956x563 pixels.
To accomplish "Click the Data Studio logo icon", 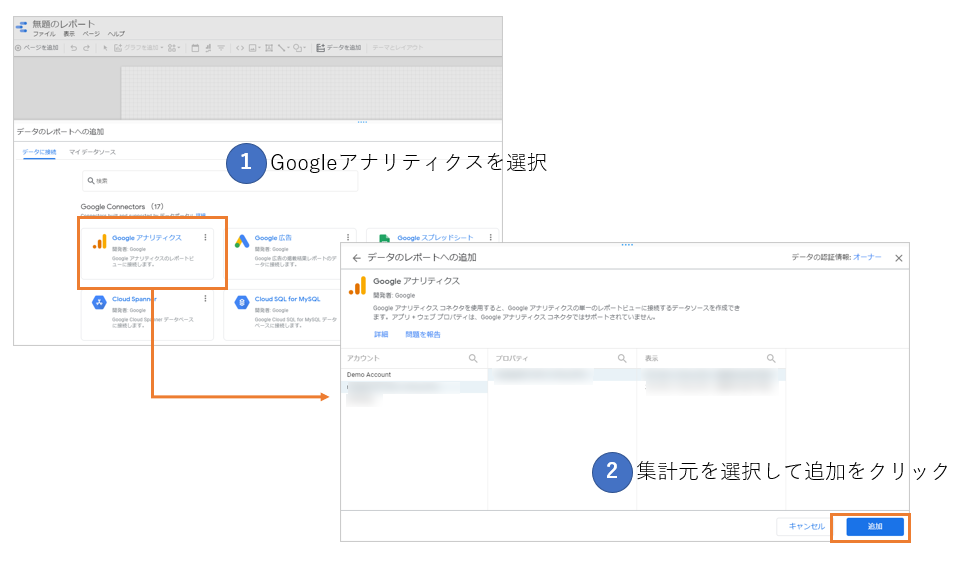I will [x=22, y=27].
